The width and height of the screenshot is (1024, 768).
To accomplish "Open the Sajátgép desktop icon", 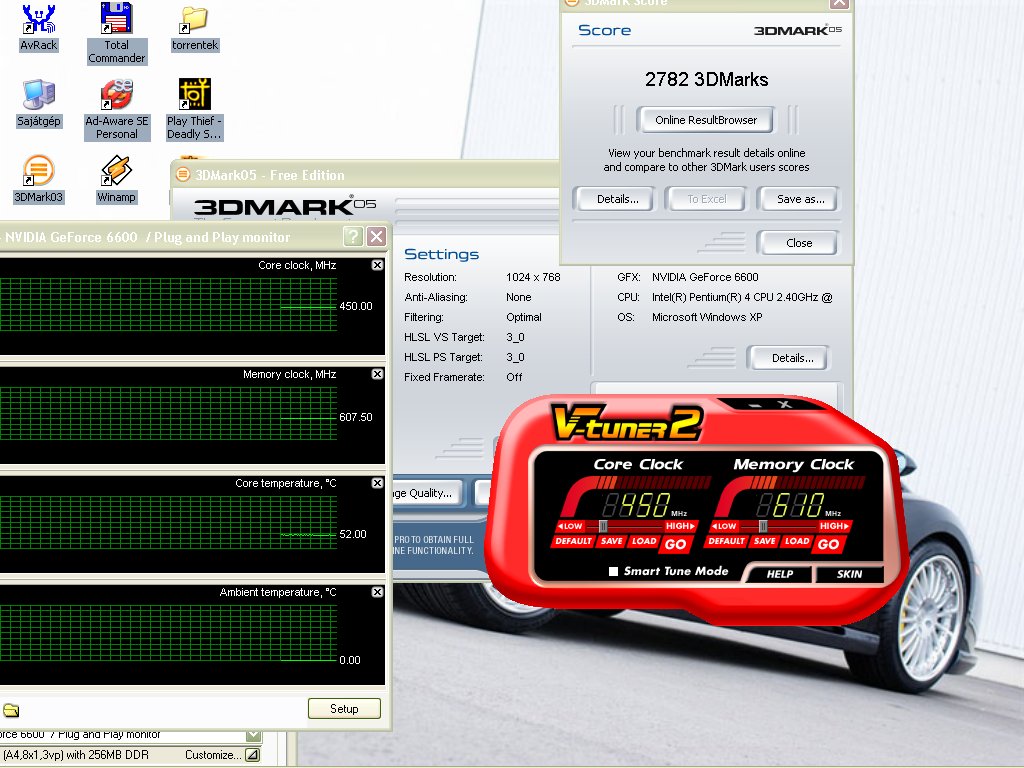I will tap(39, 103).
